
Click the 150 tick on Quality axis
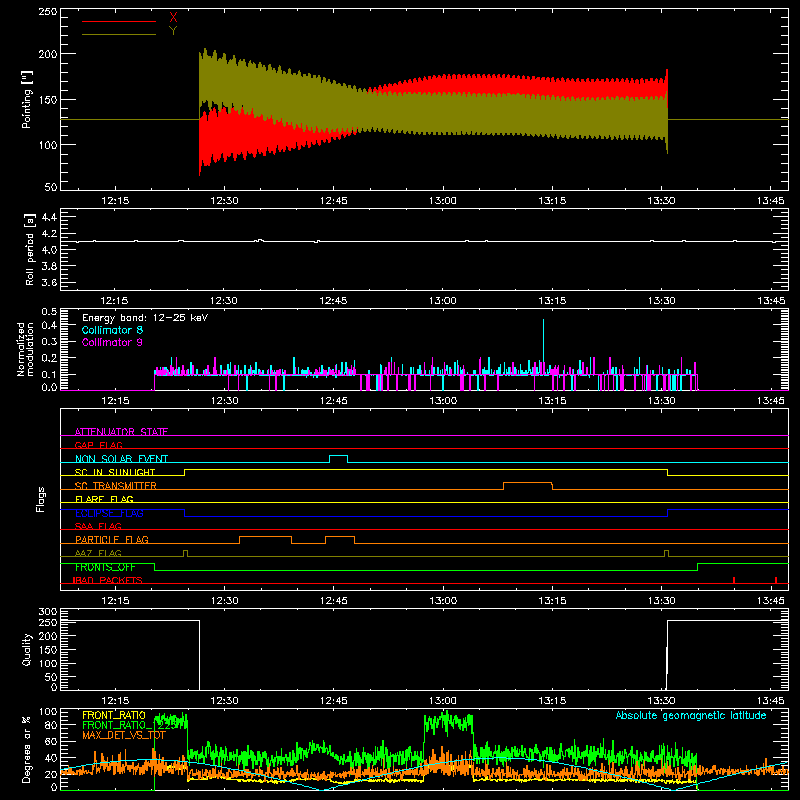click(x=48, y=650)
